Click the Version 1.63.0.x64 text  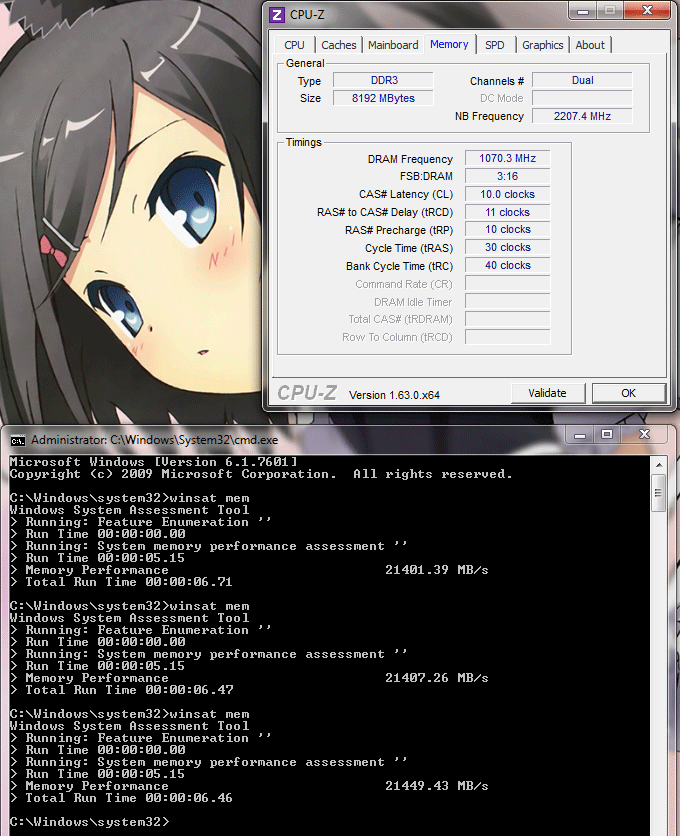[394, 395]
